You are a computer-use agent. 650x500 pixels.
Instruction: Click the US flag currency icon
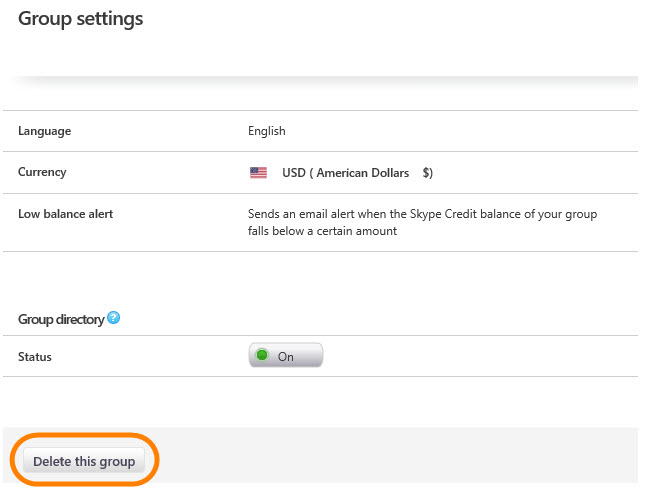tap(258, 173)
